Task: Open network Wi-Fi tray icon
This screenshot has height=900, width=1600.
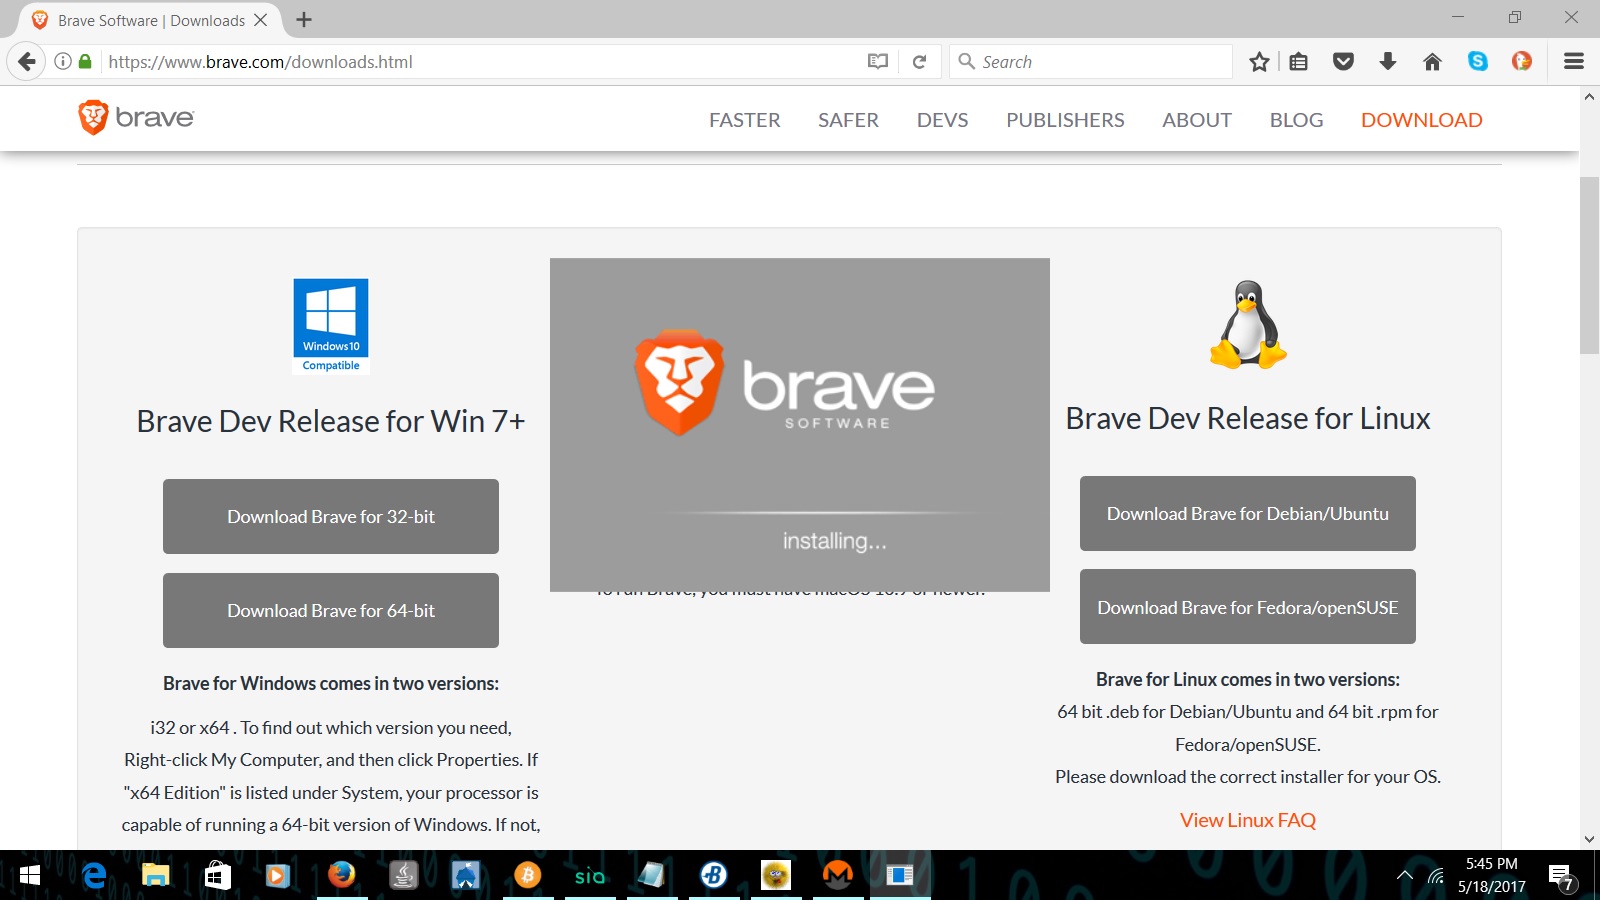Action: [x=1436, y=876]
